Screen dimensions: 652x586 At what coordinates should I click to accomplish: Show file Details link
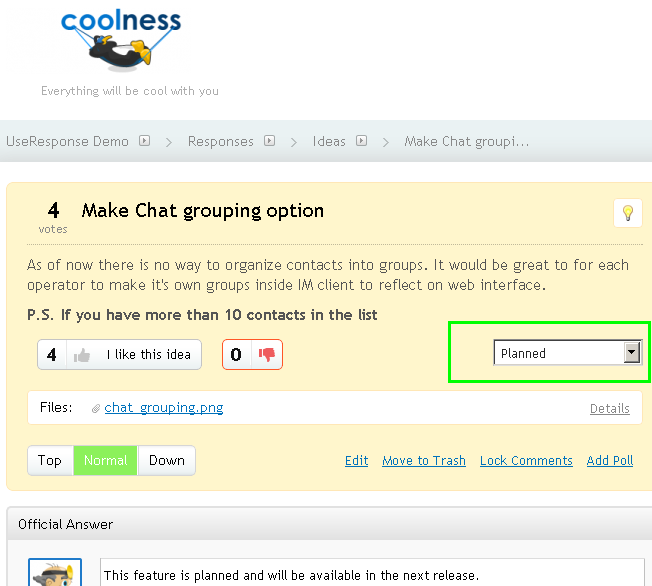click(x=610, y=408)
